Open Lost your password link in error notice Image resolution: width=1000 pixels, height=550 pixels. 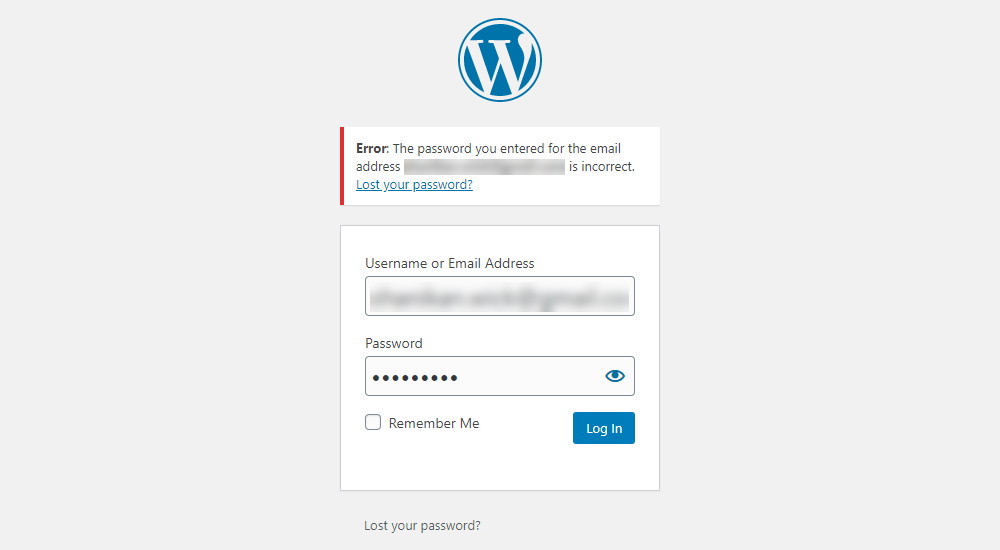[414, 185]
